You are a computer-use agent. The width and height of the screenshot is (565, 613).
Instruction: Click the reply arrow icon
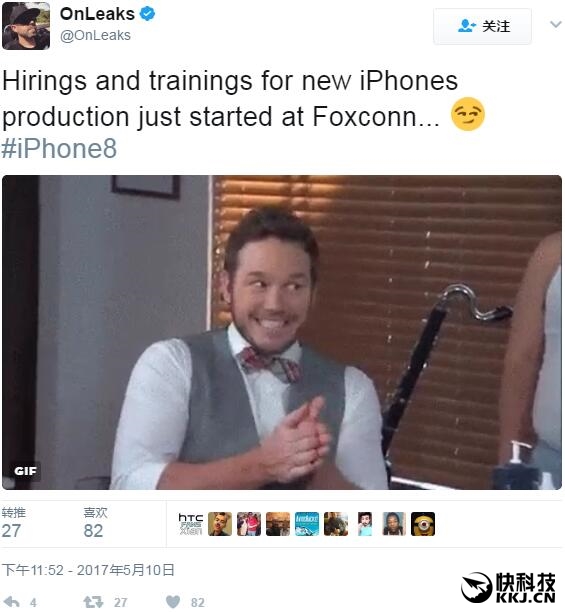(11, 602)
